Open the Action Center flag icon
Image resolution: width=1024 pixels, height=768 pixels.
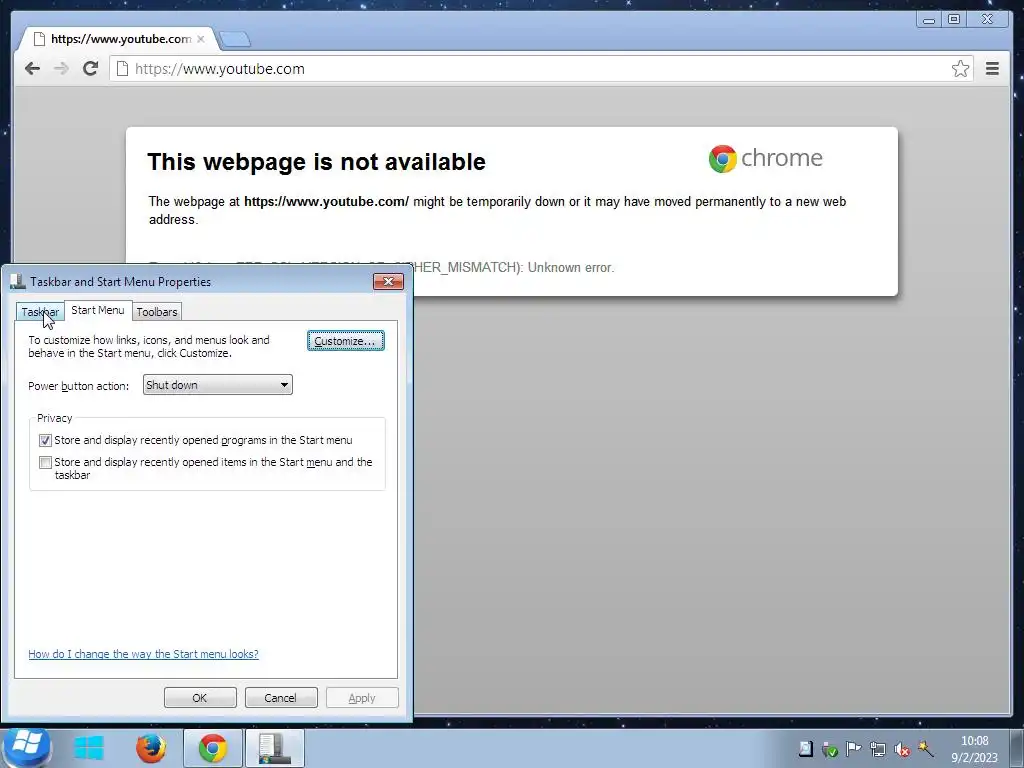853,749
